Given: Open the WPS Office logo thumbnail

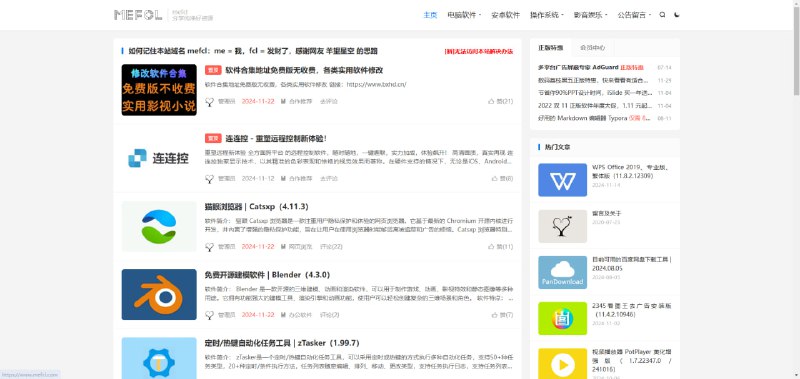Looking at the screenshot, I should pos(562,180).
